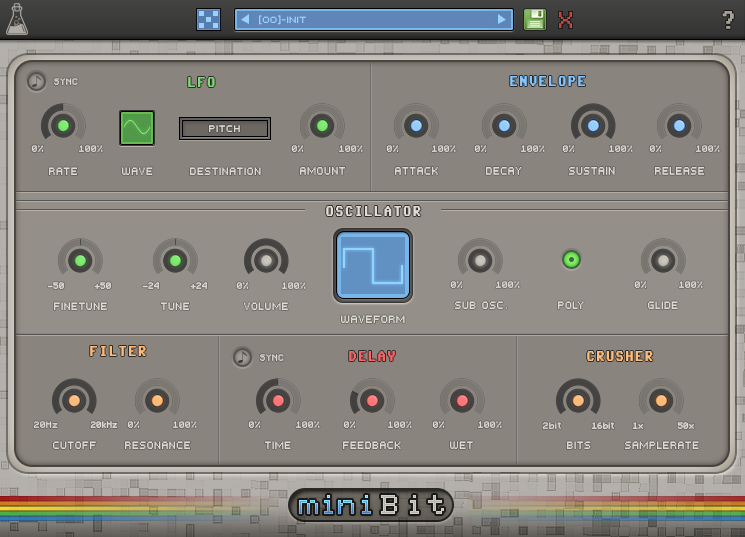Click the green LFO sine wave icon

[137, 128]
